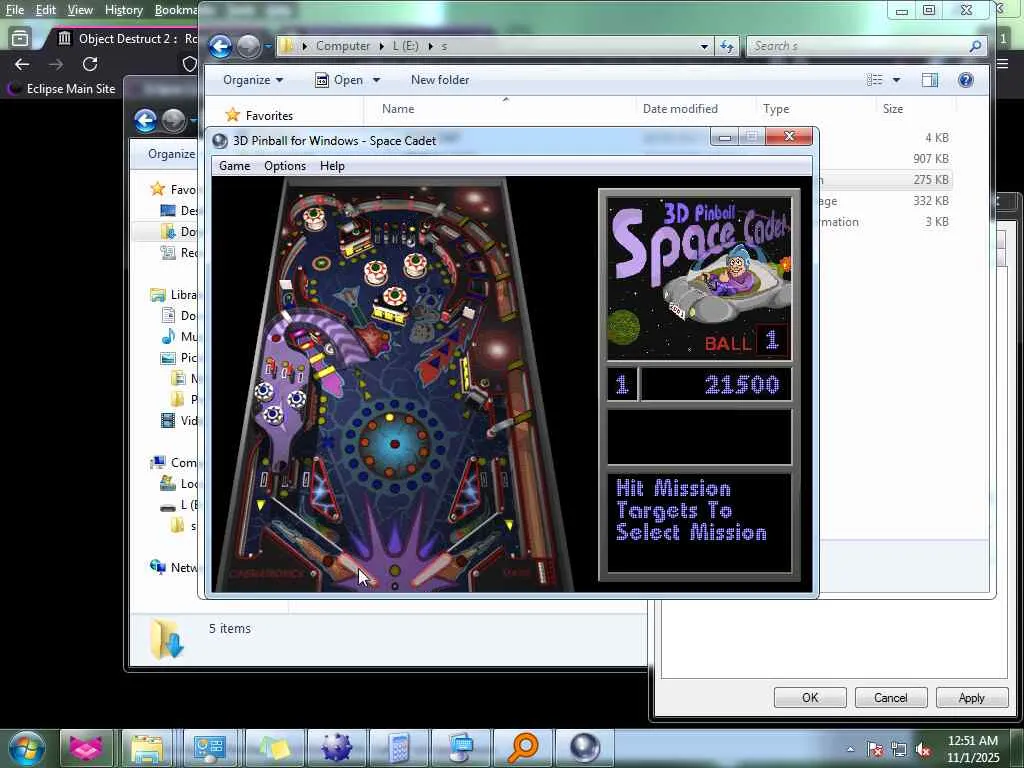Click the Forward arrow in rear Explorer window

[173, 120]
